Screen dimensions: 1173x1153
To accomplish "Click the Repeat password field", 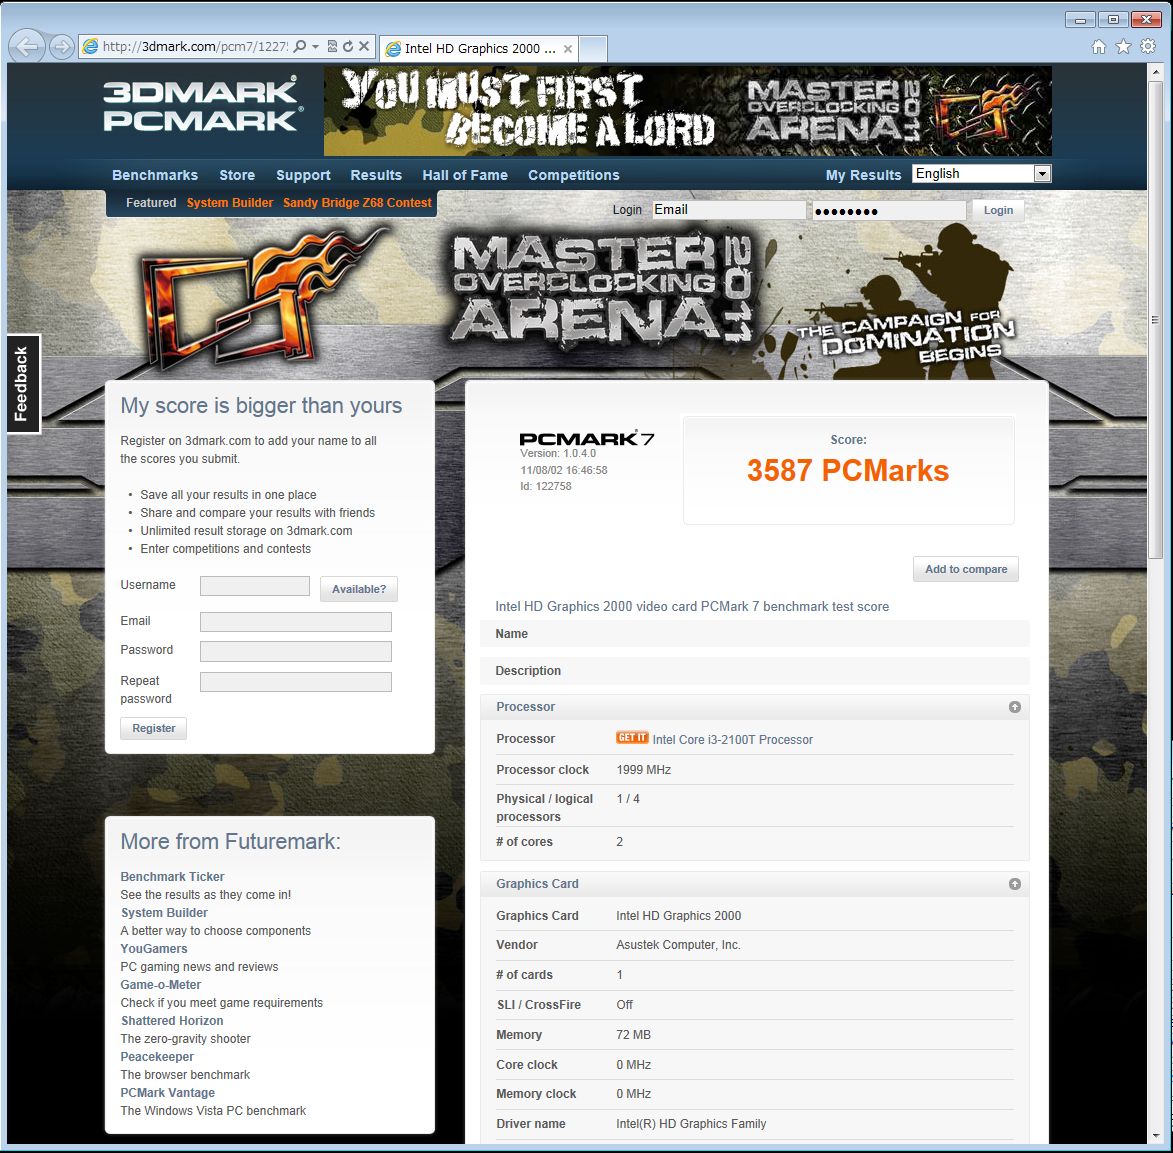I will click(x=295, y=682).
